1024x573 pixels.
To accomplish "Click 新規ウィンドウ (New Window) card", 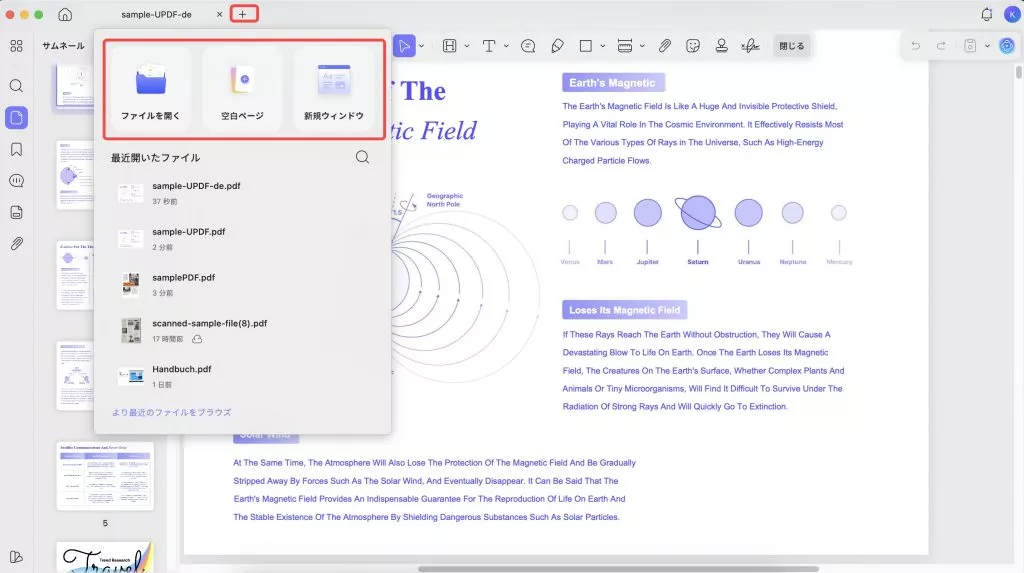I will click(334, 91).
